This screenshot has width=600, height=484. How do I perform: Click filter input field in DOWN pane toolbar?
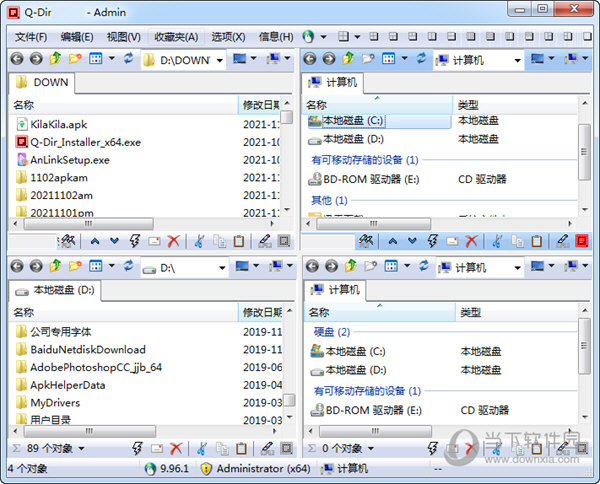tap(33, 241)
